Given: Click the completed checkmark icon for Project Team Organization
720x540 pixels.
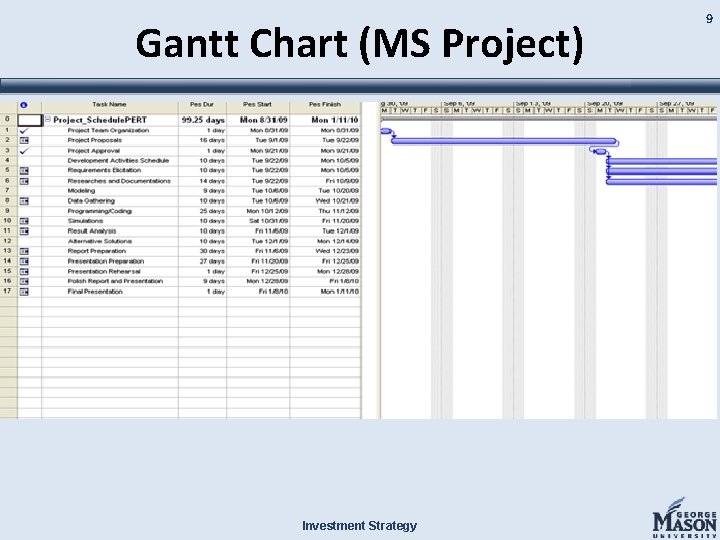Looking at the screenshot, I should click(24, 131).
